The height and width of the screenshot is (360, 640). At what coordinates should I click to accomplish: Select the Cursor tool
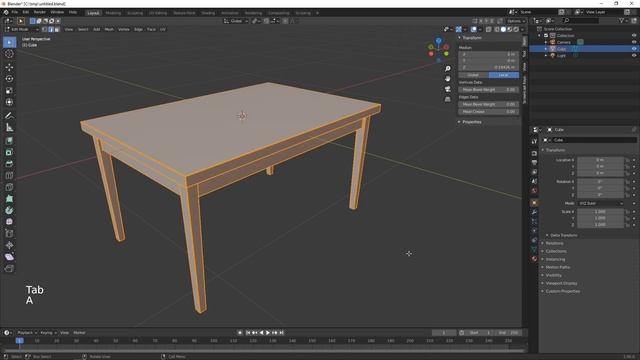pyautogui.click(x=9, y=54)
